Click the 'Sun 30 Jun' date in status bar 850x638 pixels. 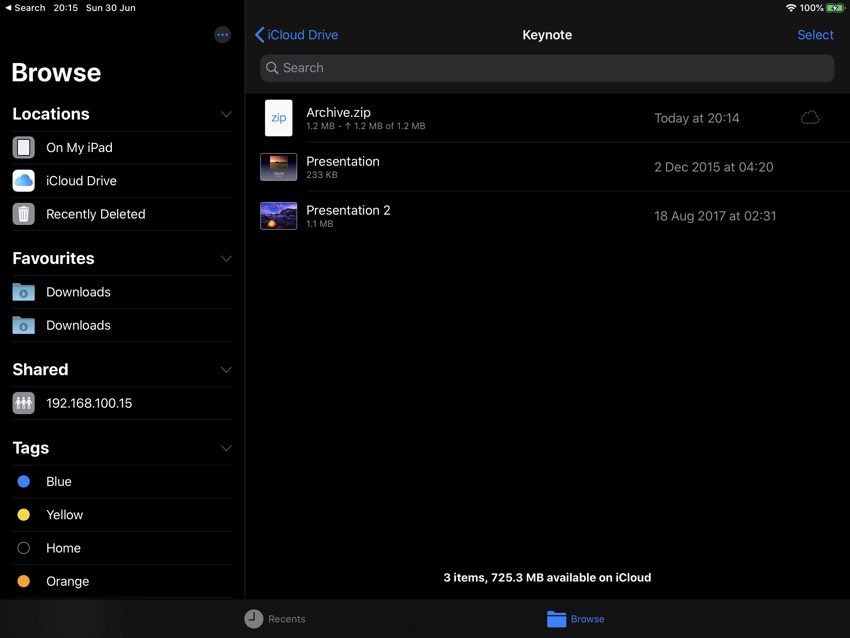click(x=111, y=8)
